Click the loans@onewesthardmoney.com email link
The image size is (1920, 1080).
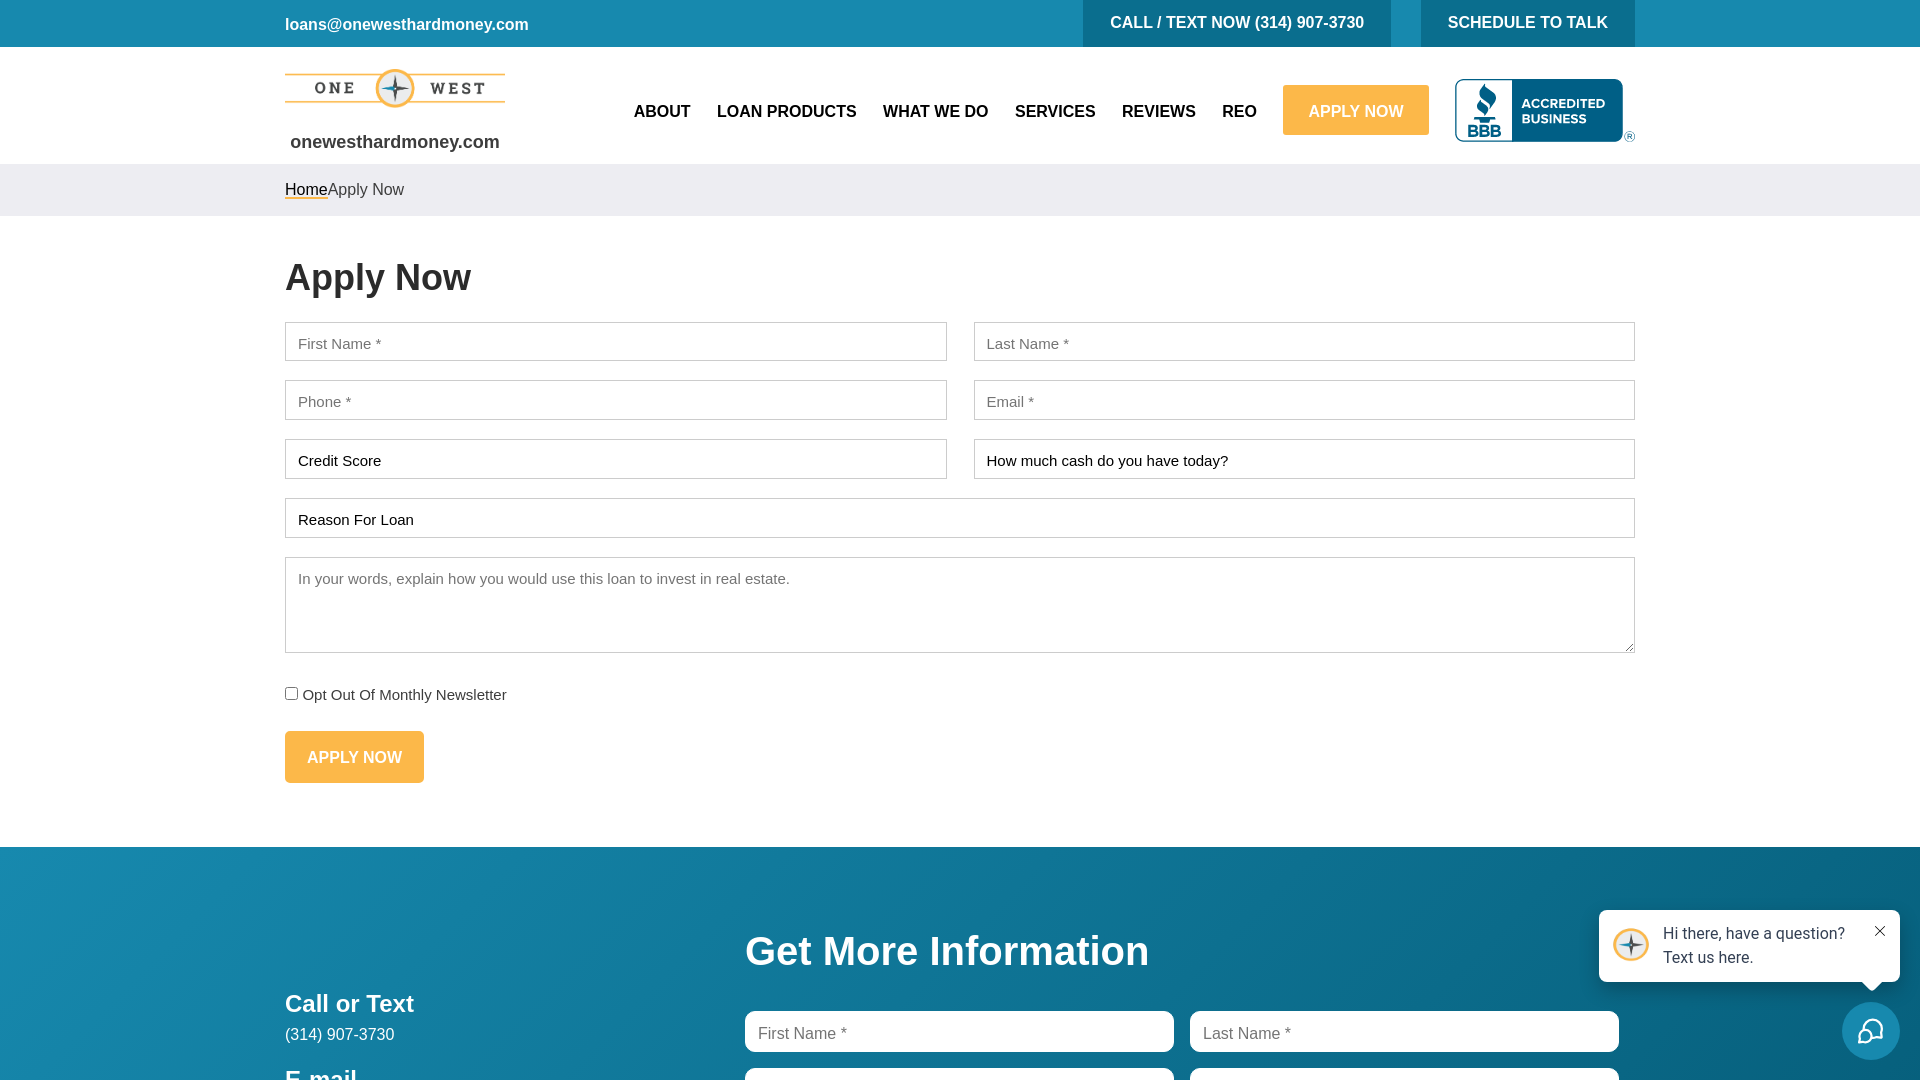pos(406,24)
